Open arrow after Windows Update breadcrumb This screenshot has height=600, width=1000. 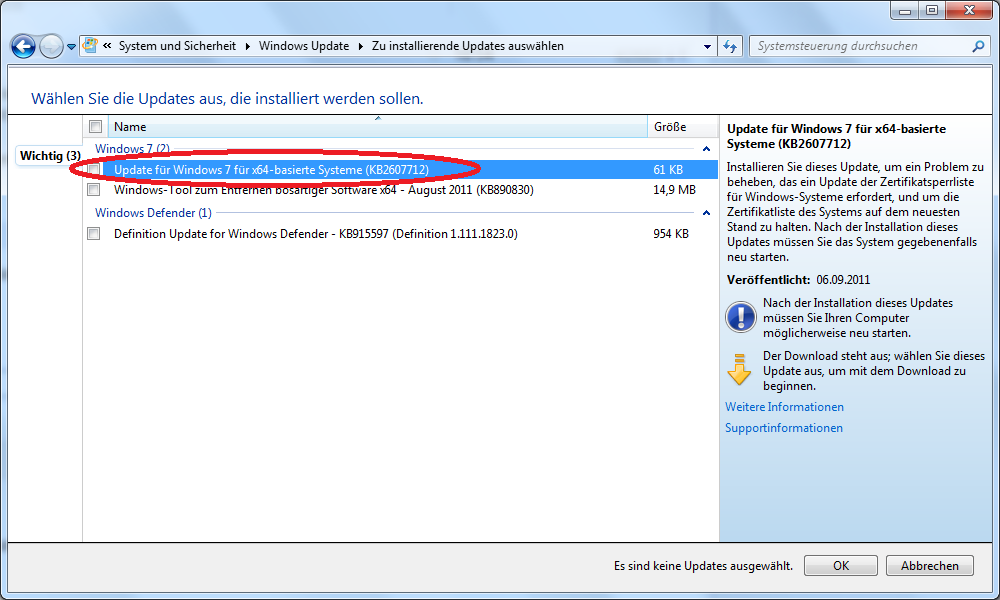coord(360,46)
